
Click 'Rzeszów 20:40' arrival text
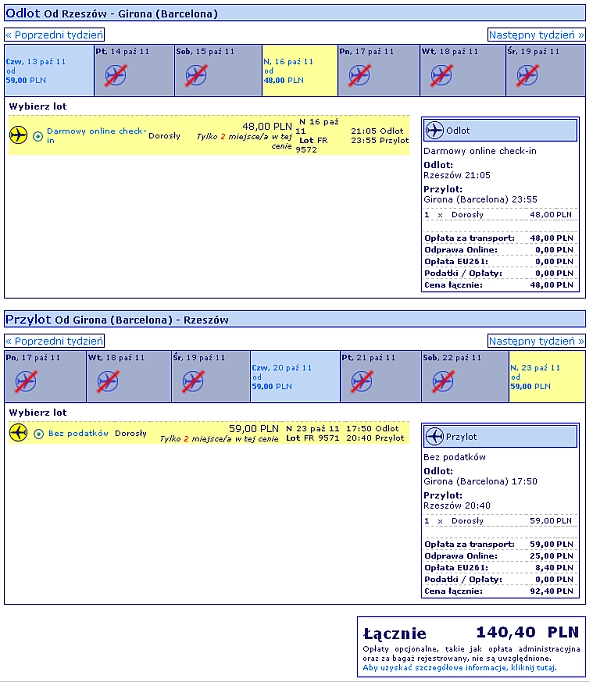pyautogui.click(x=457, y=506)
